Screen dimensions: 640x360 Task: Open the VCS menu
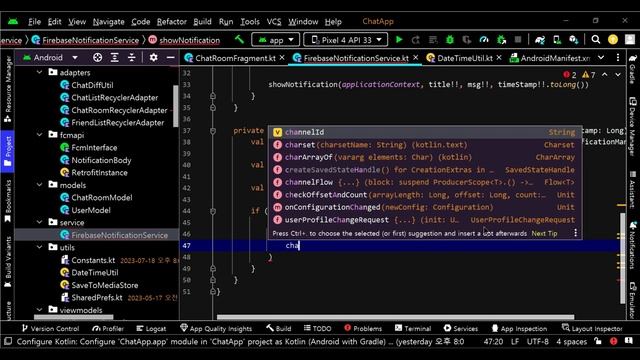click(x=274, y=22)
